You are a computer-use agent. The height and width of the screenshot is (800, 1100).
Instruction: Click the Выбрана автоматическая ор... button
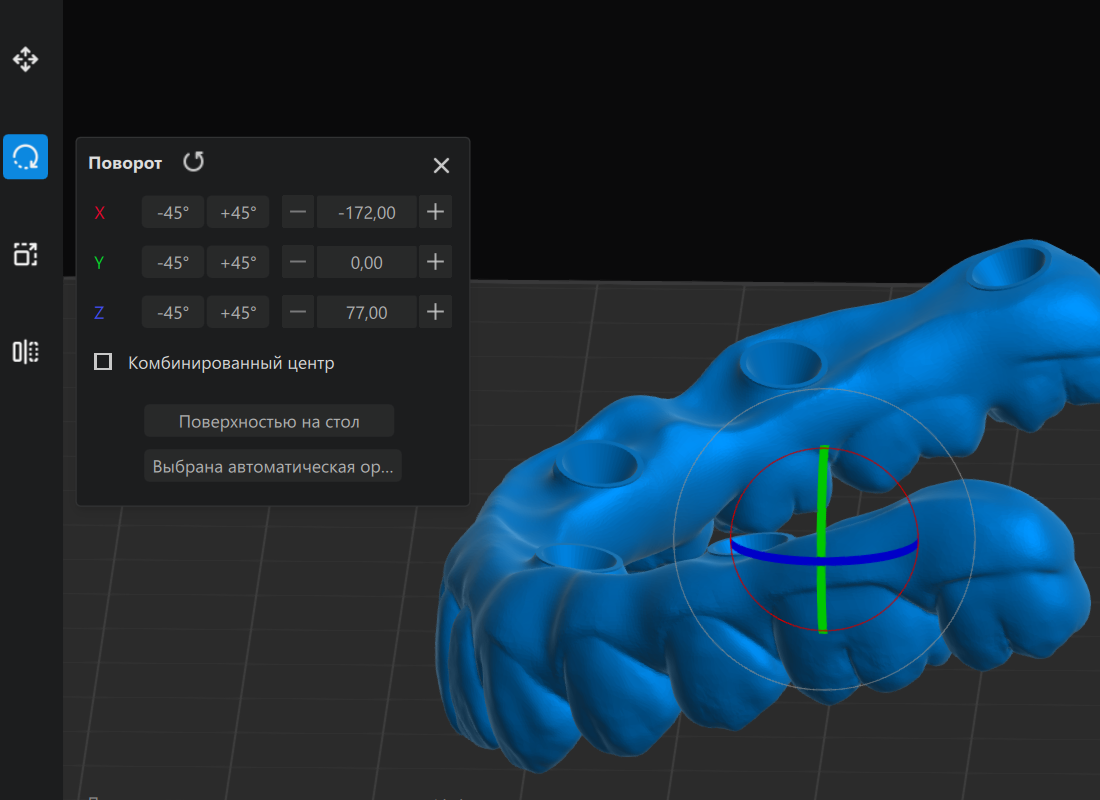coord(273,466)
